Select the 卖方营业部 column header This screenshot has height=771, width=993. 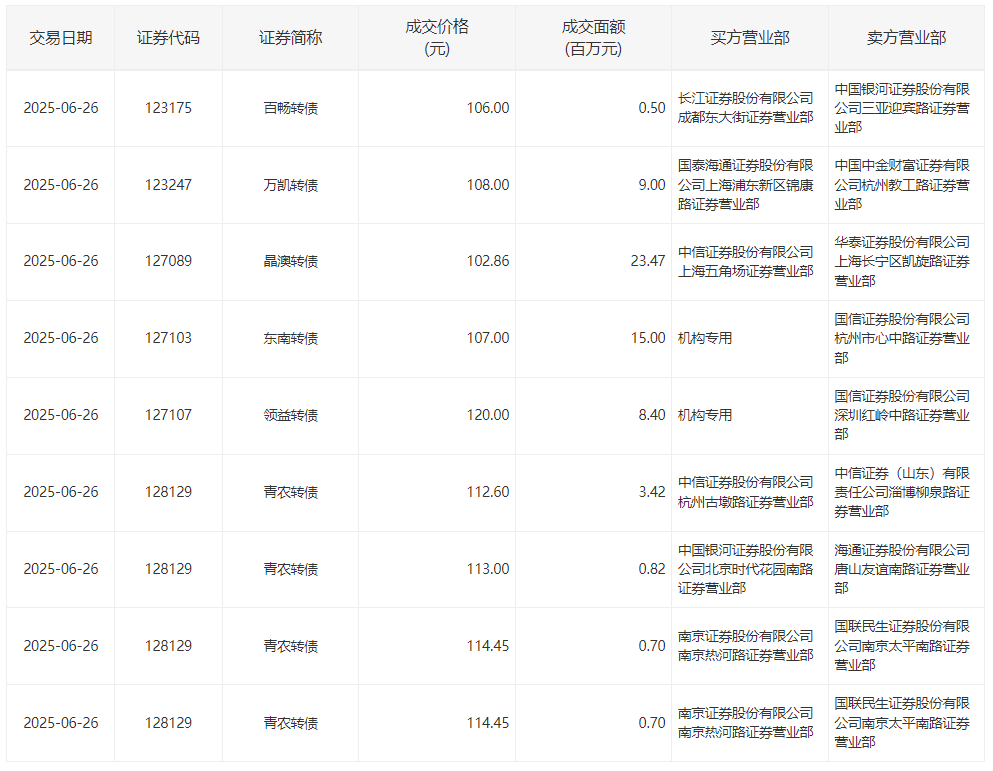point(905,38)
